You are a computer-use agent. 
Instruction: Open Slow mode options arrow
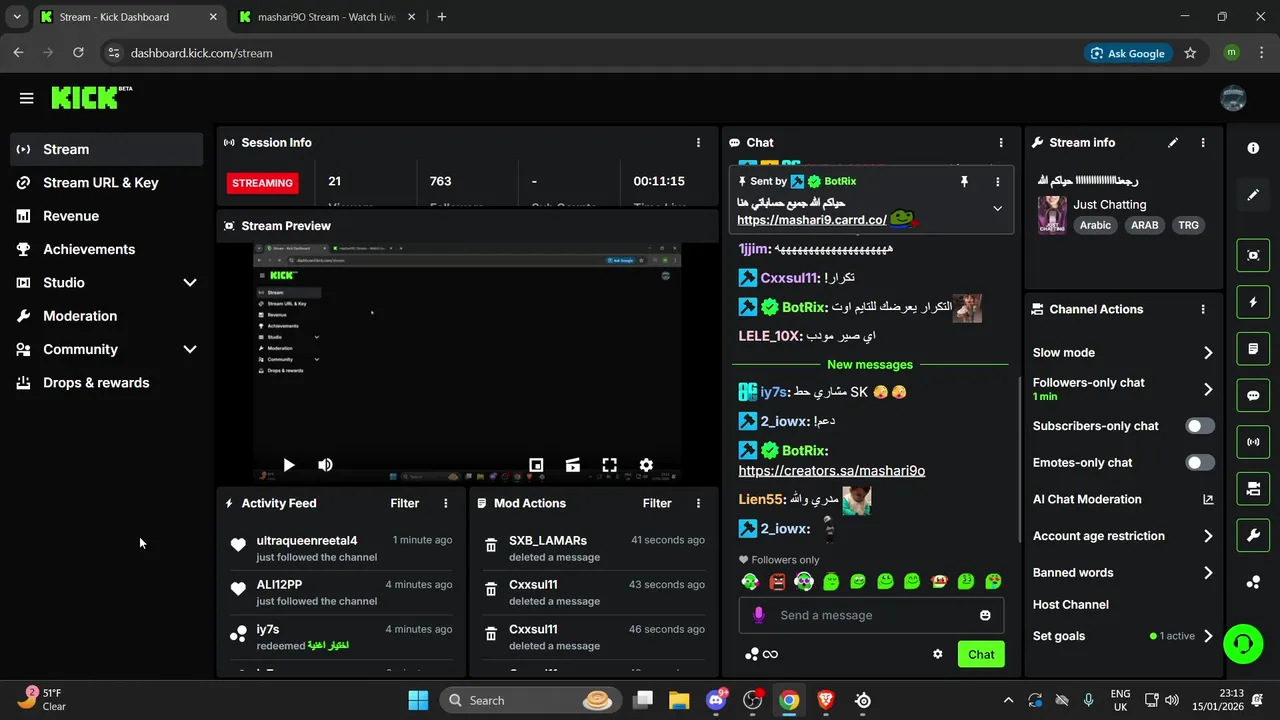(x=1208, y=352)
